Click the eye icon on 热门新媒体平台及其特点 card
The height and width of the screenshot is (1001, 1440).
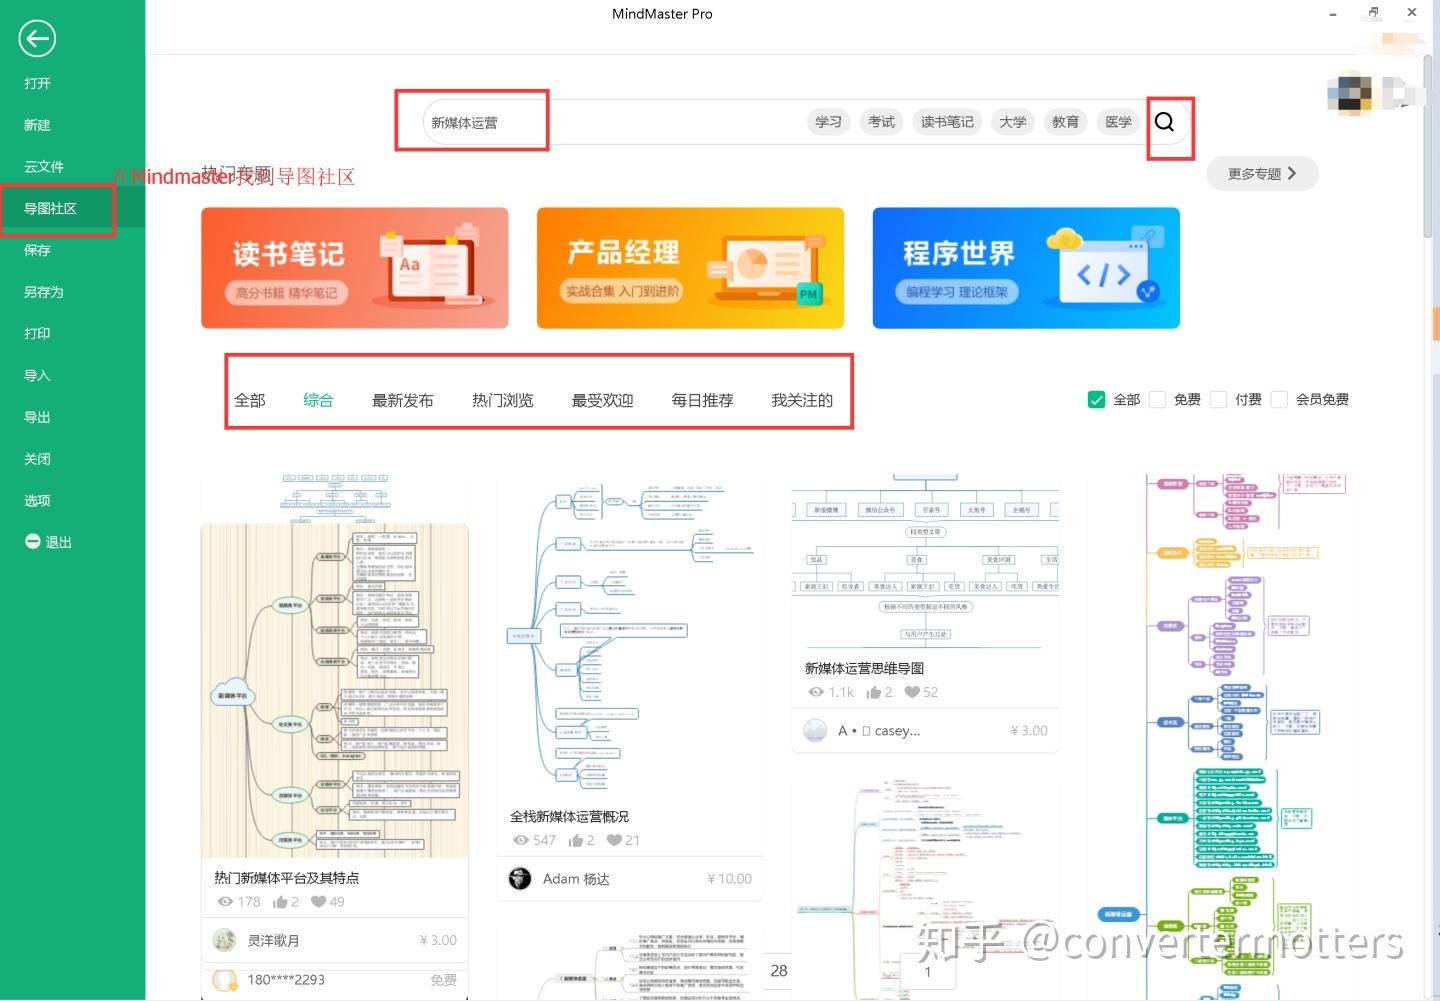click(225, 902)
